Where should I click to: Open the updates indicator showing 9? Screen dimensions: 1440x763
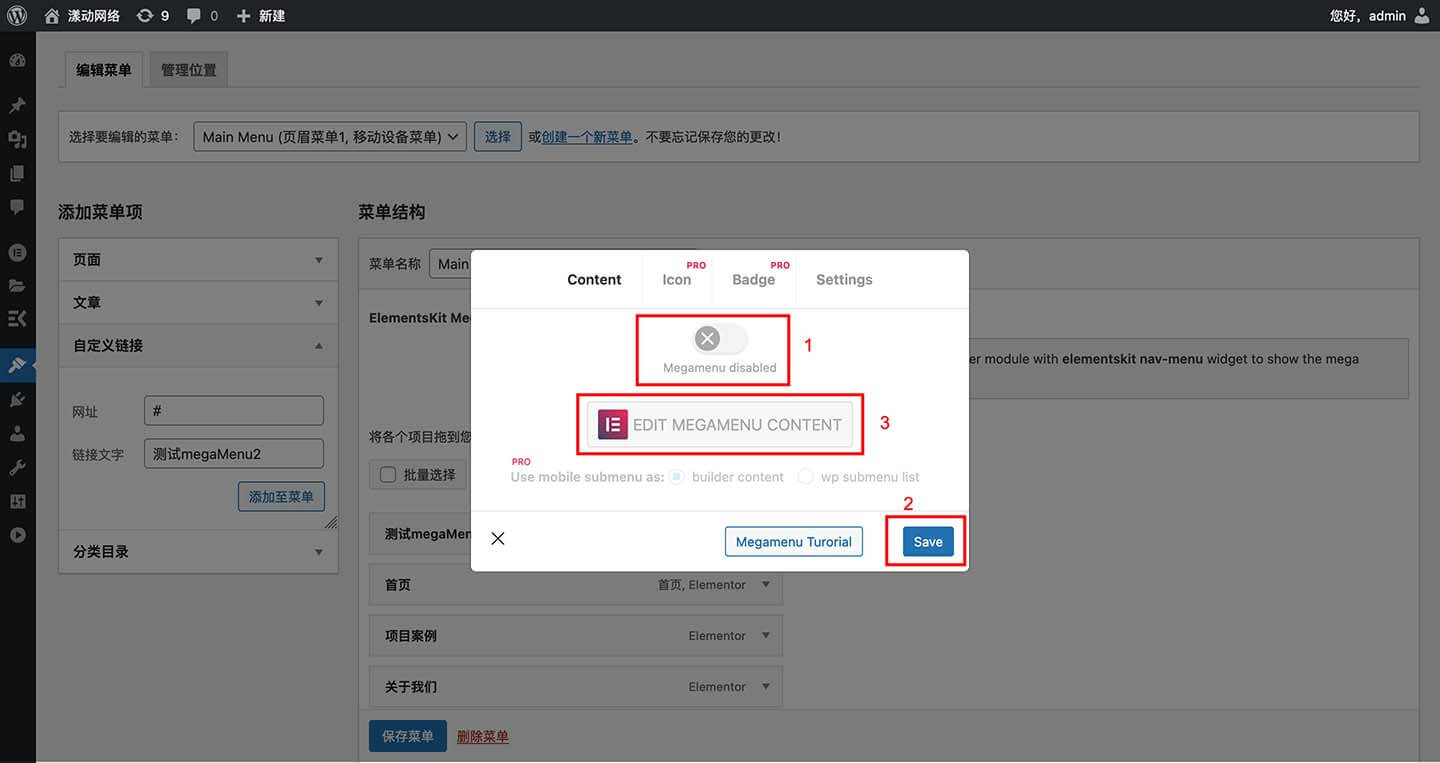tap(153, 16)
